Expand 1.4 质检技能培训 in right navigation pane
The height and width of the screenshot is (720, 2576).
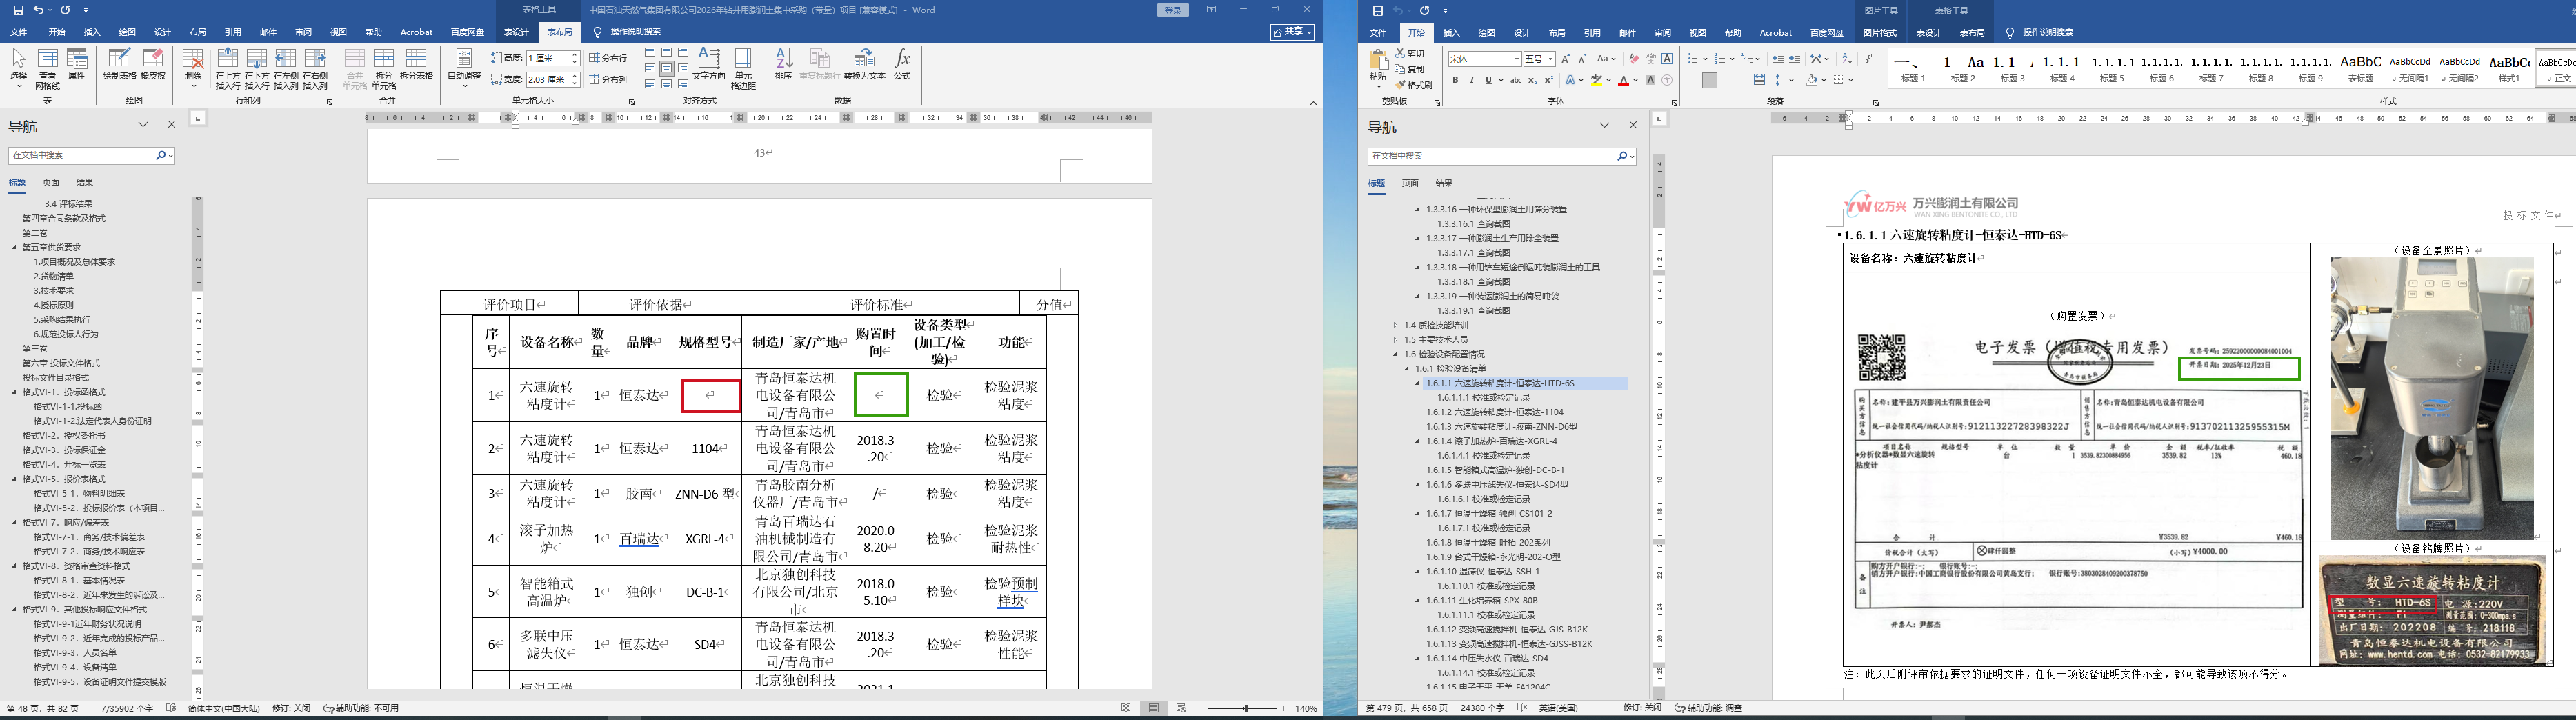click(x=1395, y=325)
